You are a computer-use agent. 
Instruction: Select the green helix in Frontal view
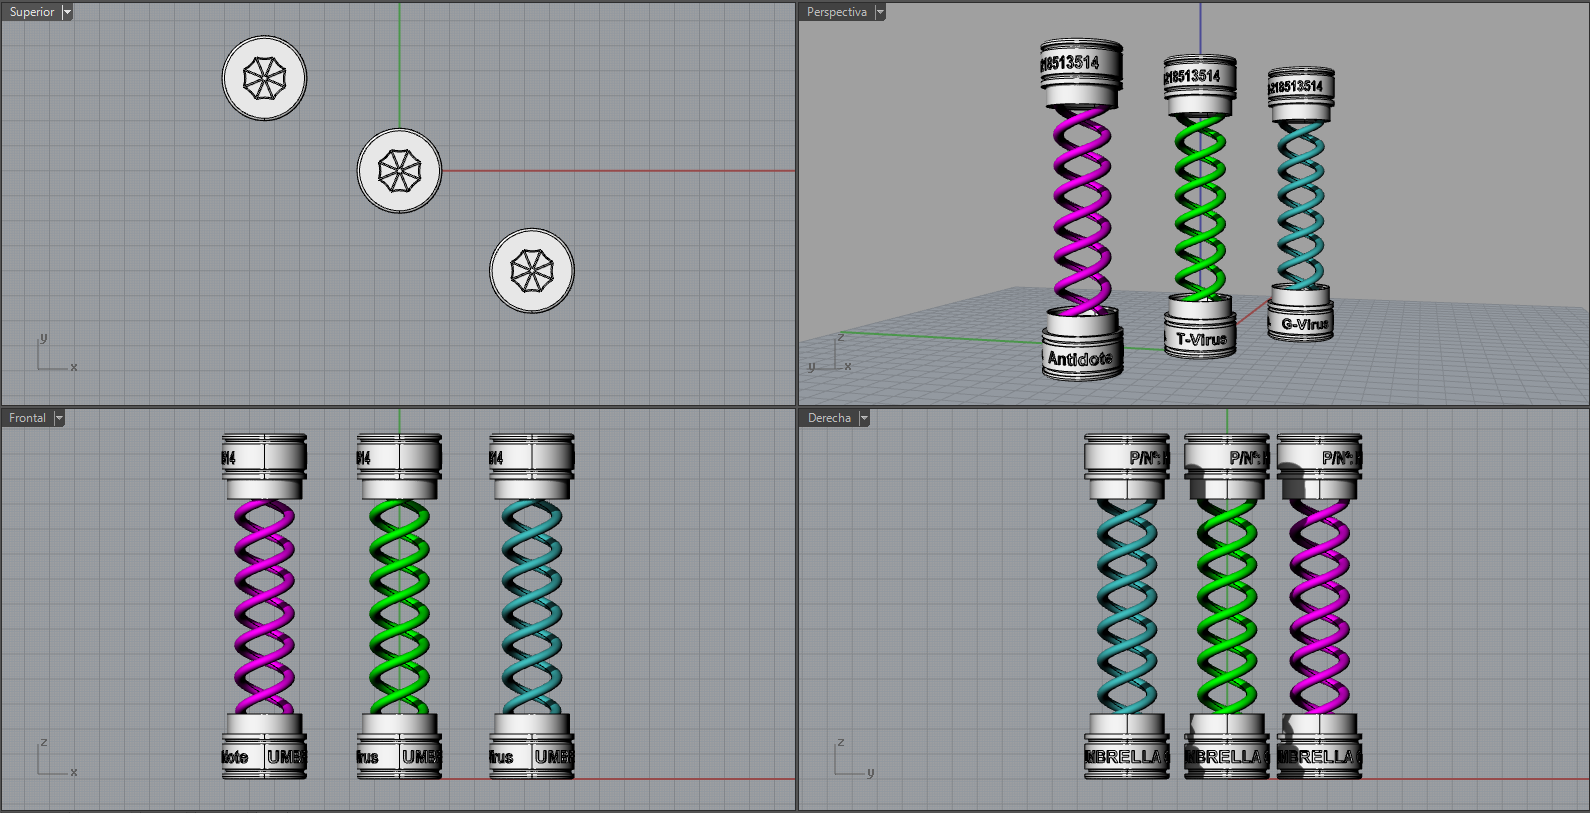[x=399, y=607]
